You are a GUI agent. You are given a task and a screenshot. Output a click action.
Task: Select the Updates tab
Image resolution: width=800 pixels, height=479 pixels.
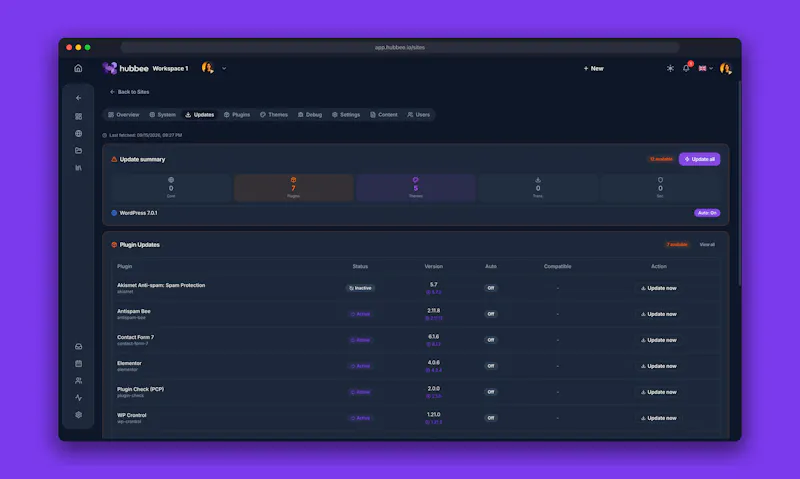[199, 115]
